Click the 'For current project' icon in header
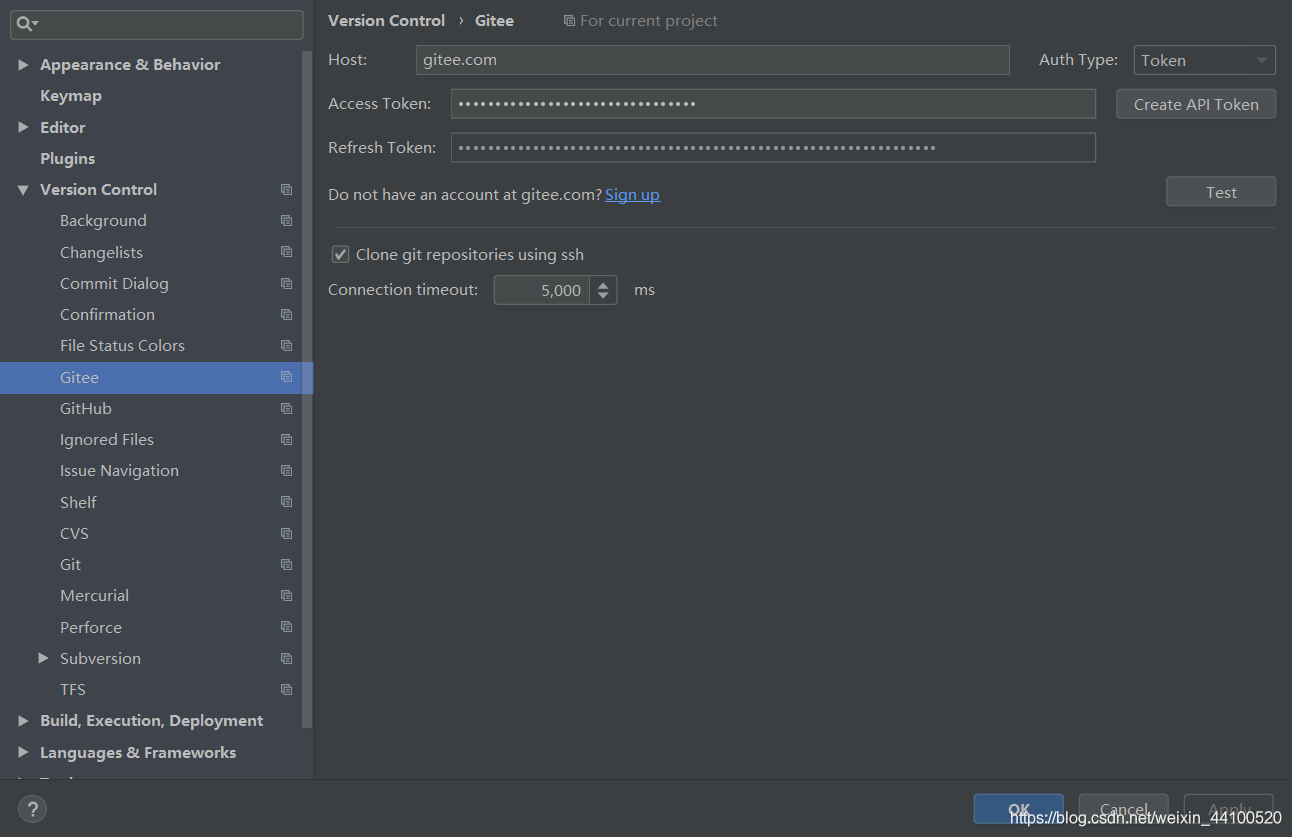1292x837 pixels. coord(569,20)
